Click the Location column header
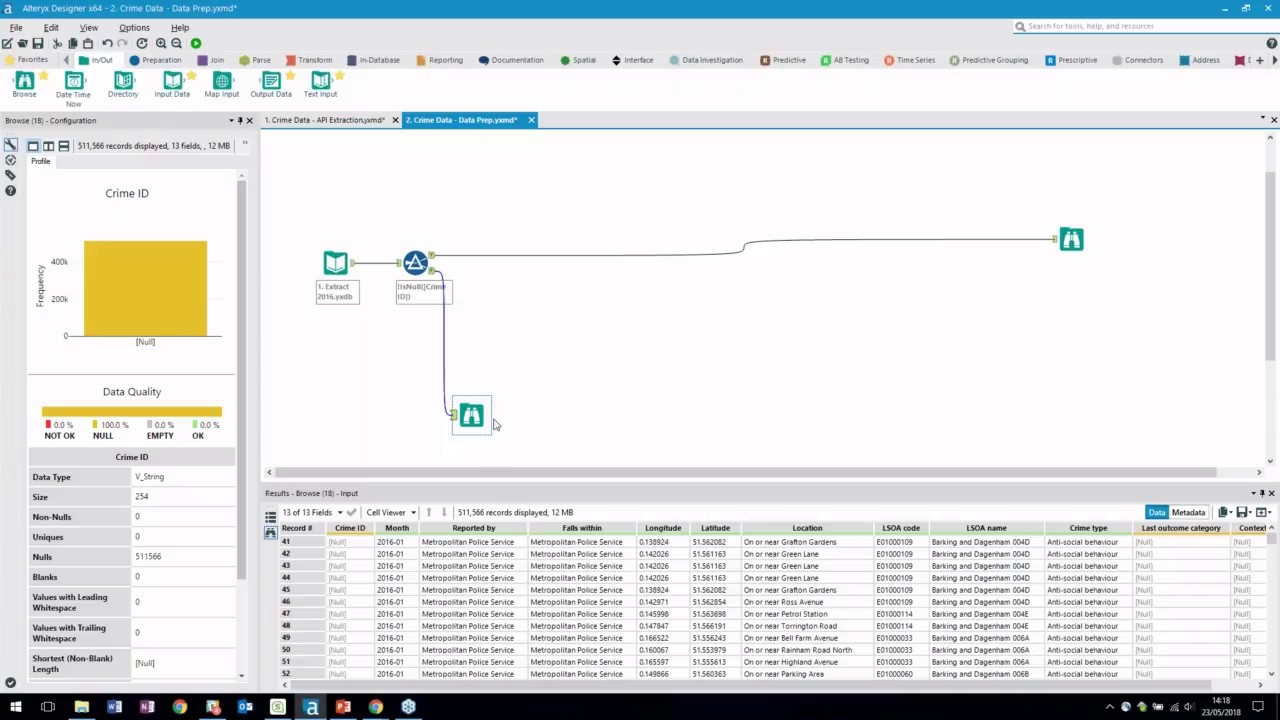1280x720 pixels. point(807,528)
